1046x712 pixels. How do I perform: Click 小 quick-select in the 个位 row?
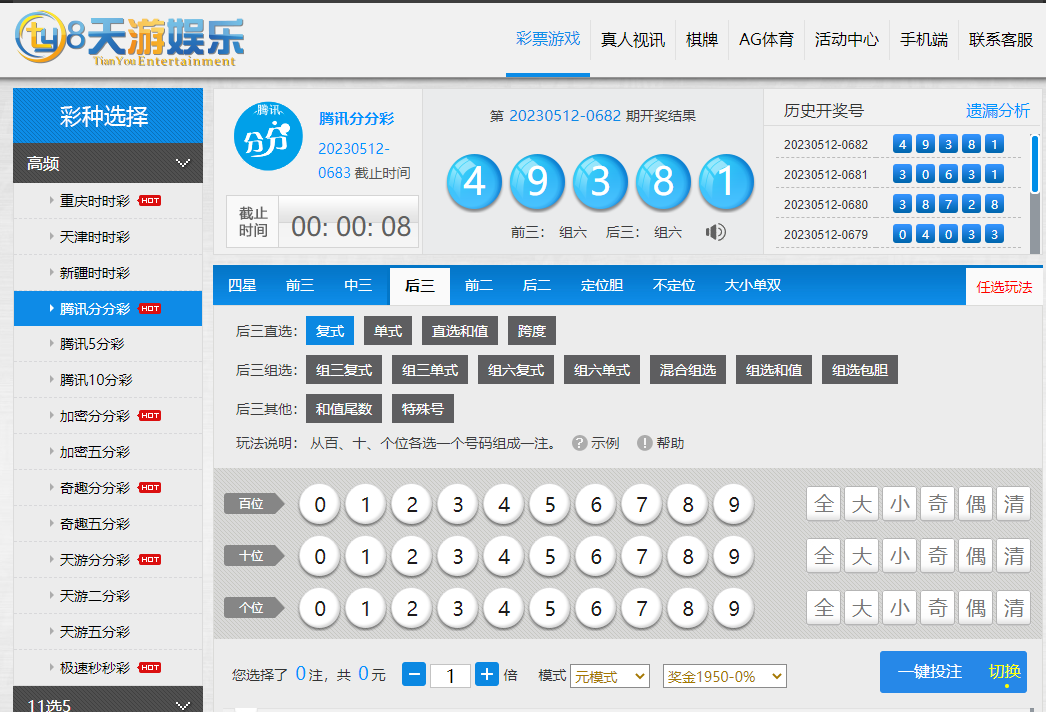[900, 607]
